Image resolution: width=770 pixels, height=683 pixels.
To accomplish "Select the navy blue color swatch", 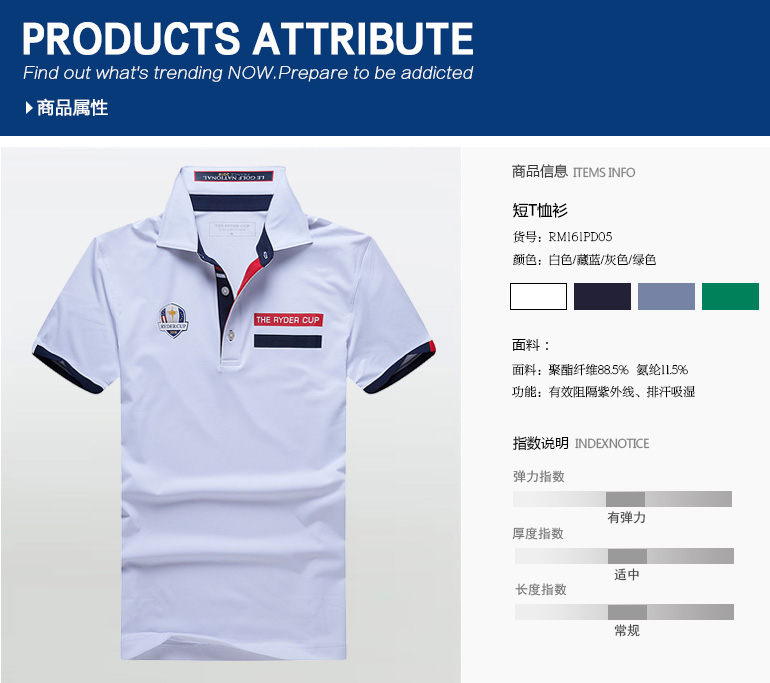I will tap(602, 296).
